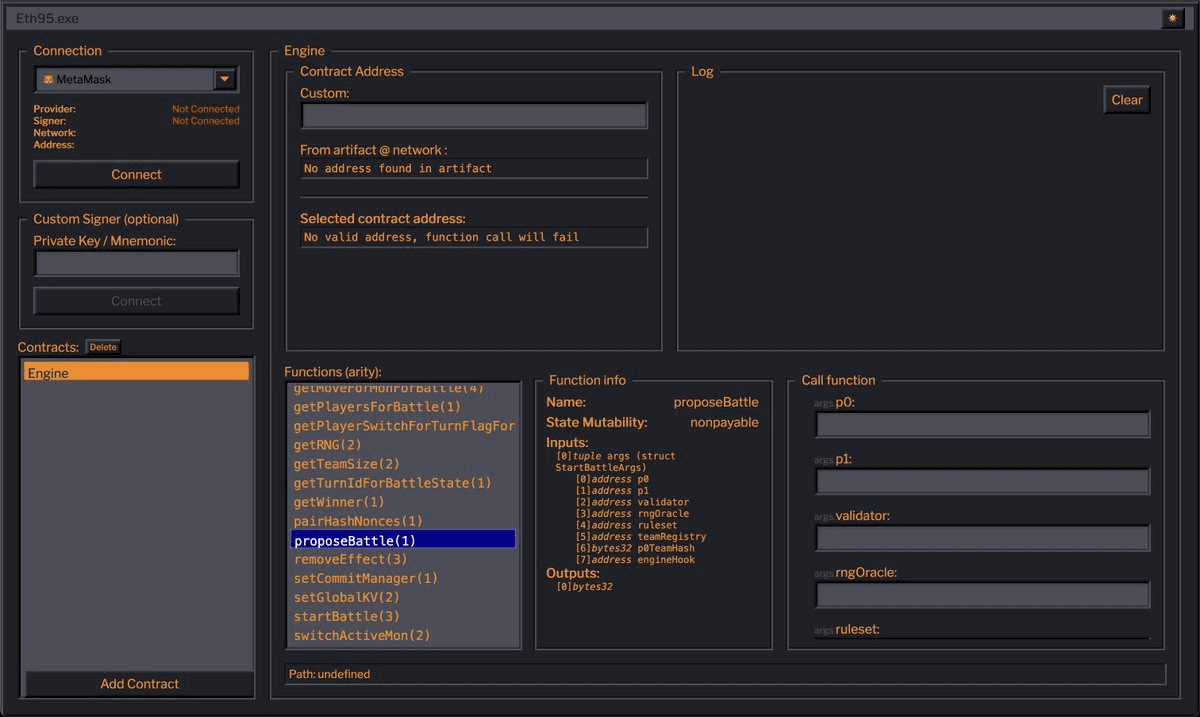Screen dimensions: 1200x717
Task: Click the Signer 'Not Connected' status
Action: pyautogui.click(x=206, y=121)
